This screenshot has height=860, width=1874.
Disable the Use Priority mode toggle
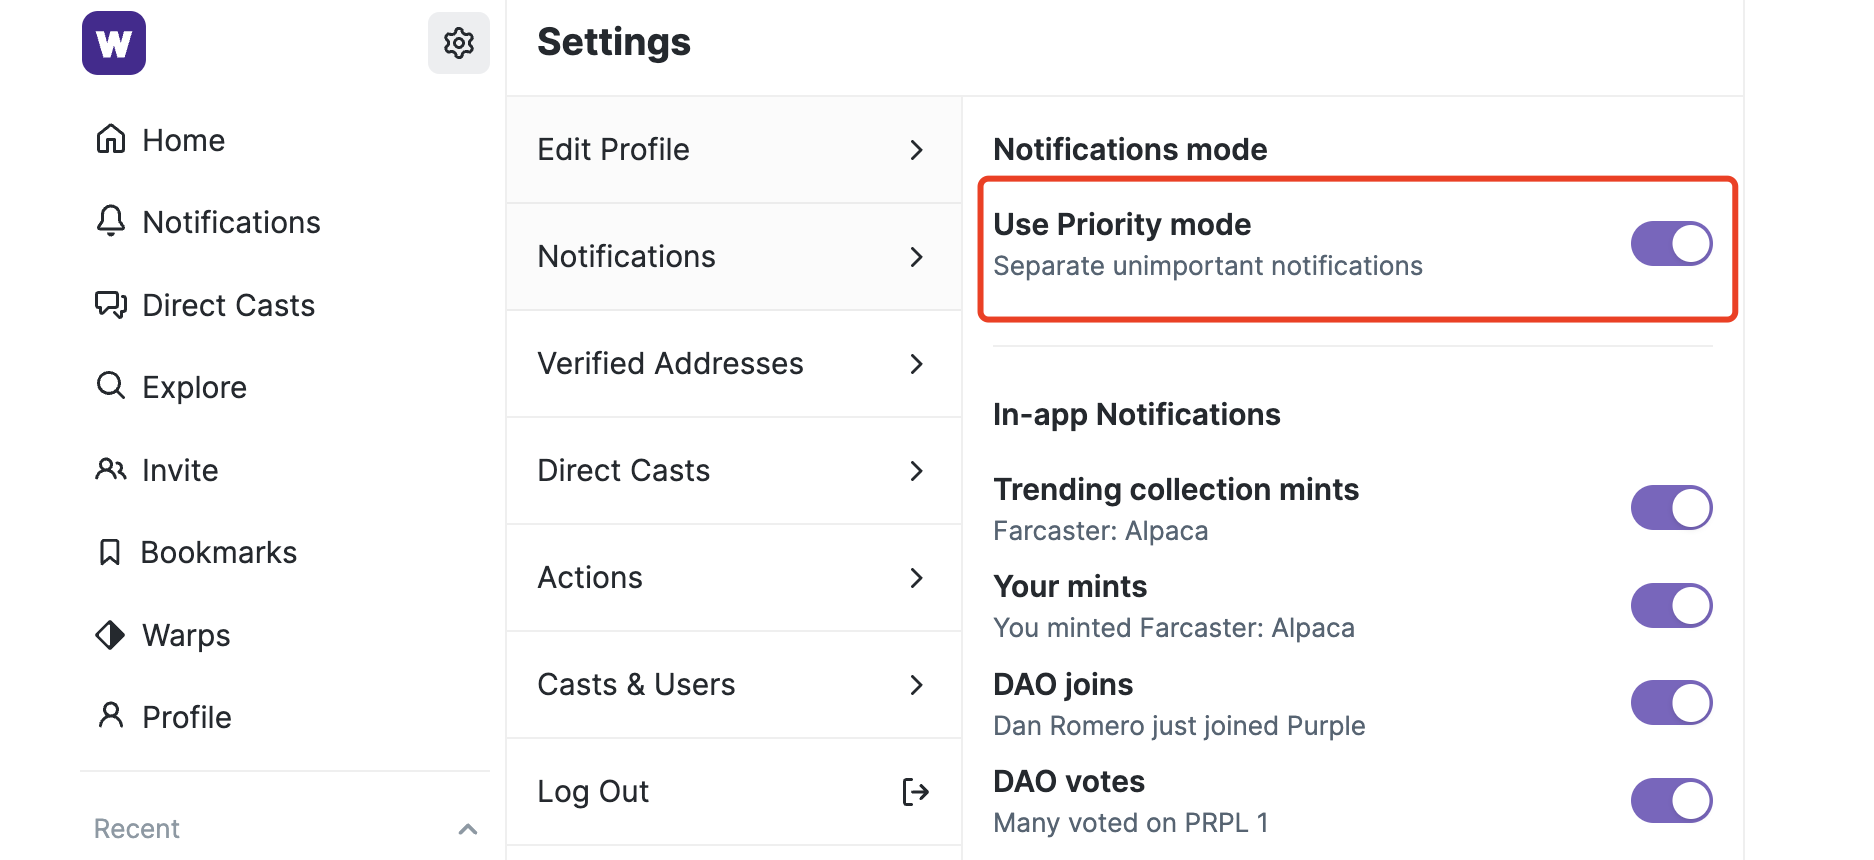(1671, 244)
